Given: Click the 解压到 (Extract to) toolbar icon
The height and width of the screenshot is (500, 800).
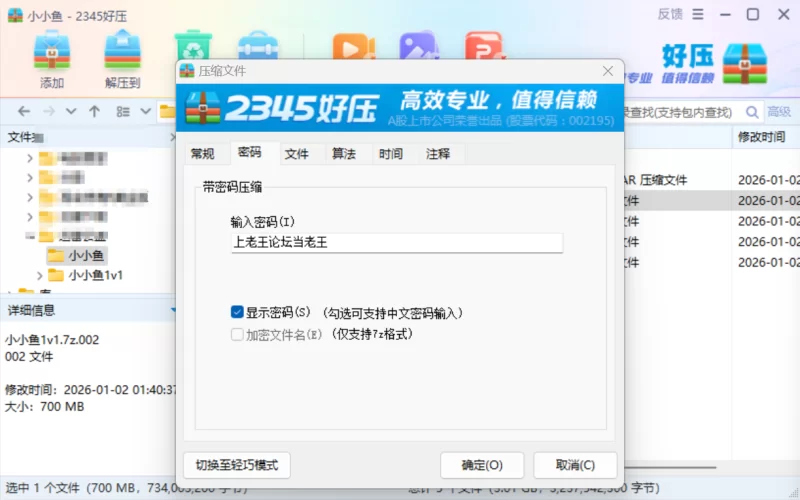Looking at the screenshot, I should (122, 59).
